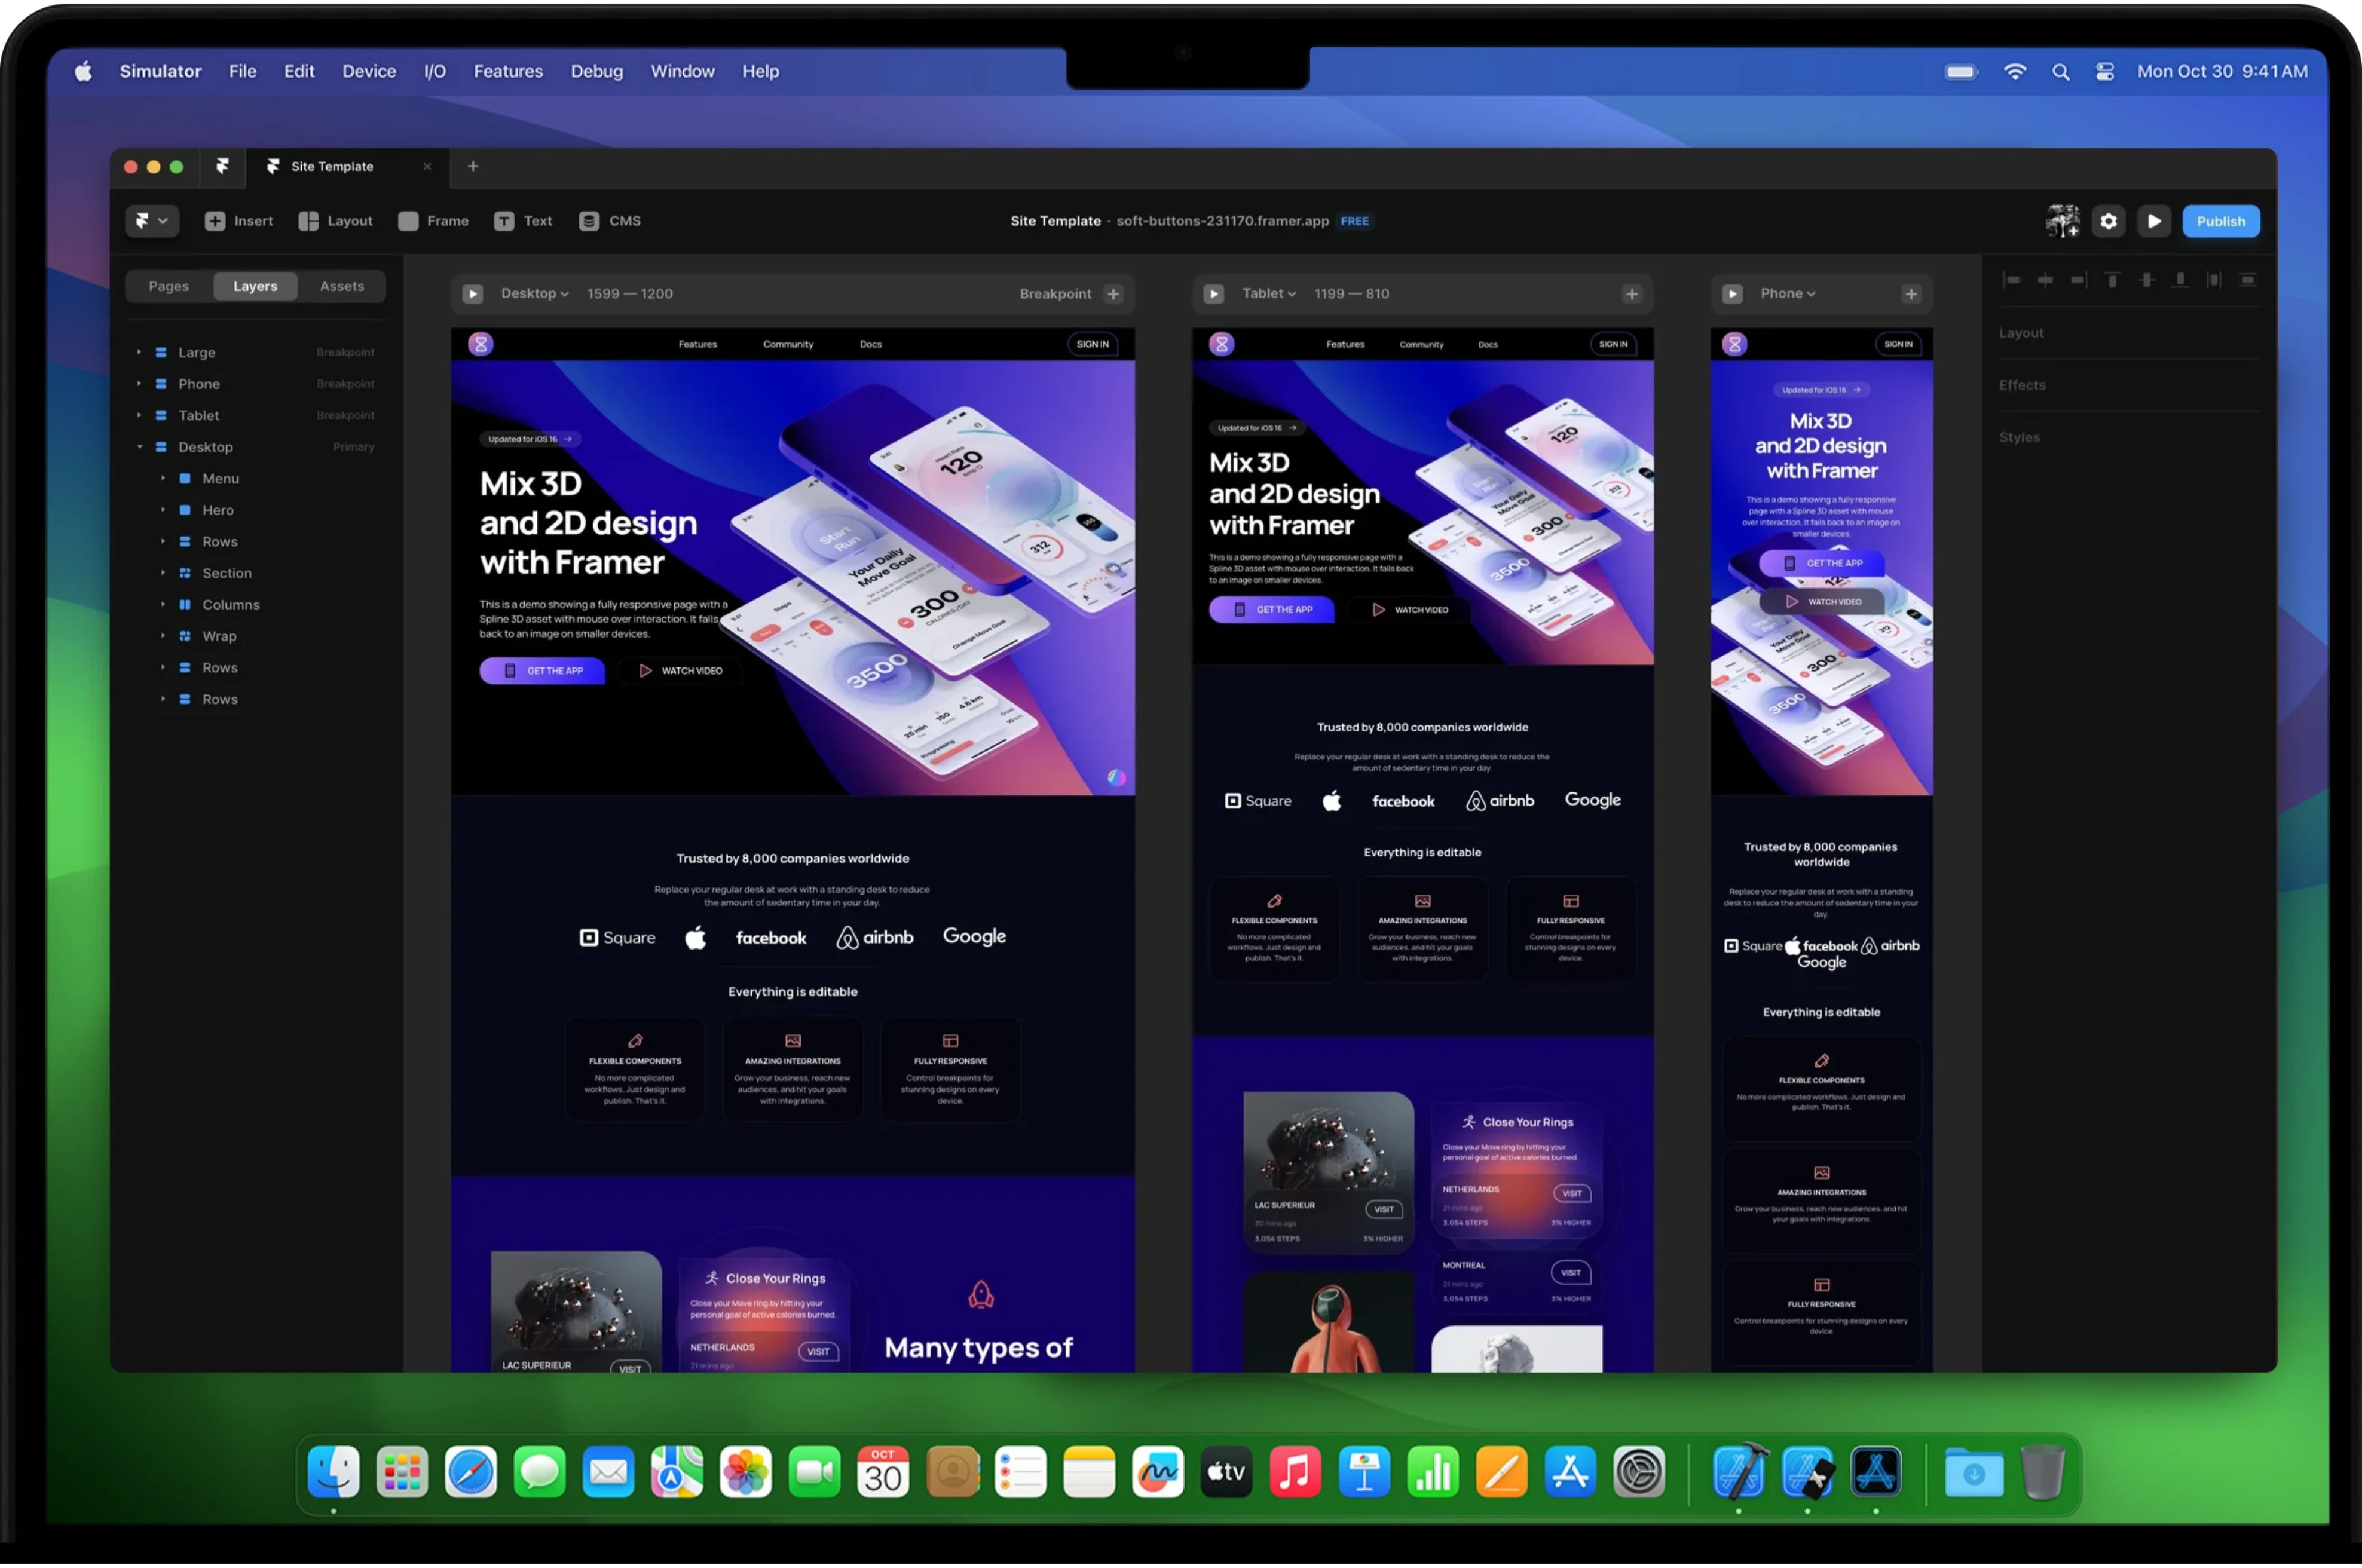The width and height of the screenshot is (2362, 1568).
Task: Play the Desktop breakpoint preview
Action: tap(473, 294)
